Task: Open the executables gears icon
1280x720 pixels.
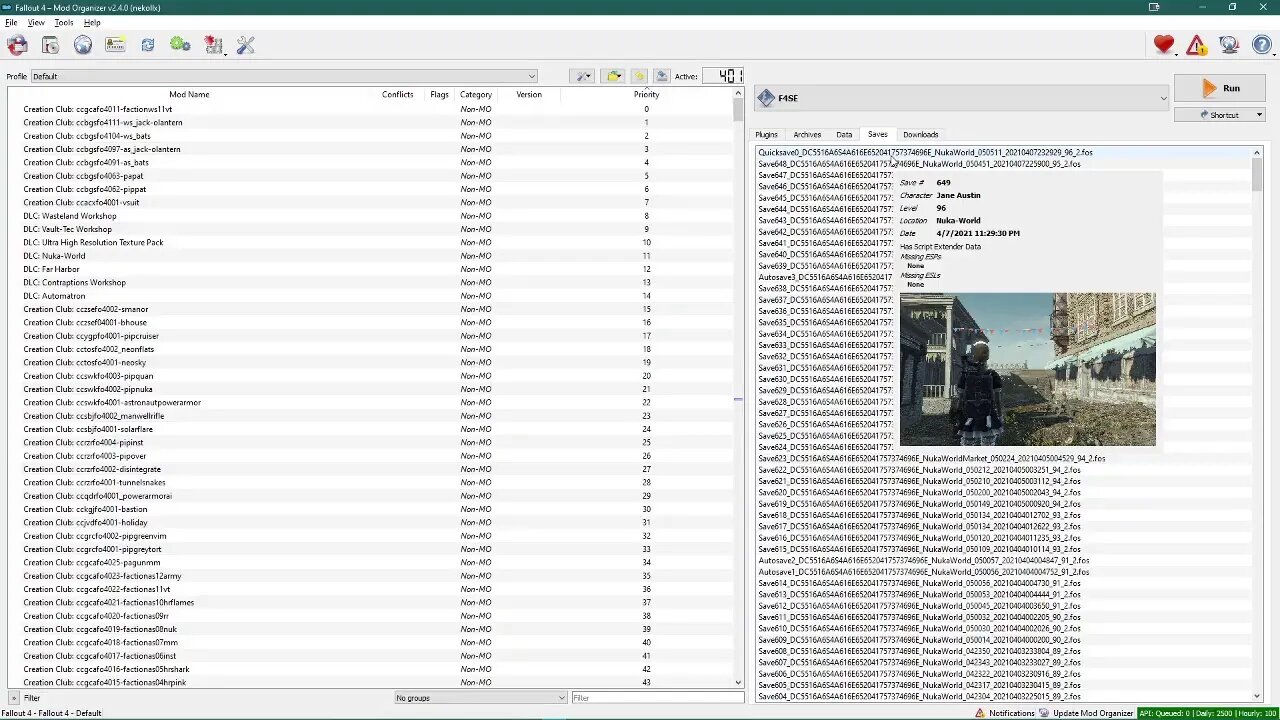Action: pos(180,45)
